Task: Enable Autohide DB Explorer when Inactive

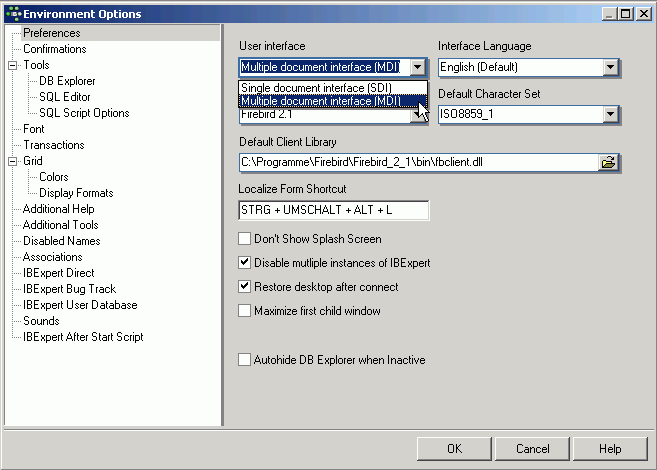Action: point(244,359)
